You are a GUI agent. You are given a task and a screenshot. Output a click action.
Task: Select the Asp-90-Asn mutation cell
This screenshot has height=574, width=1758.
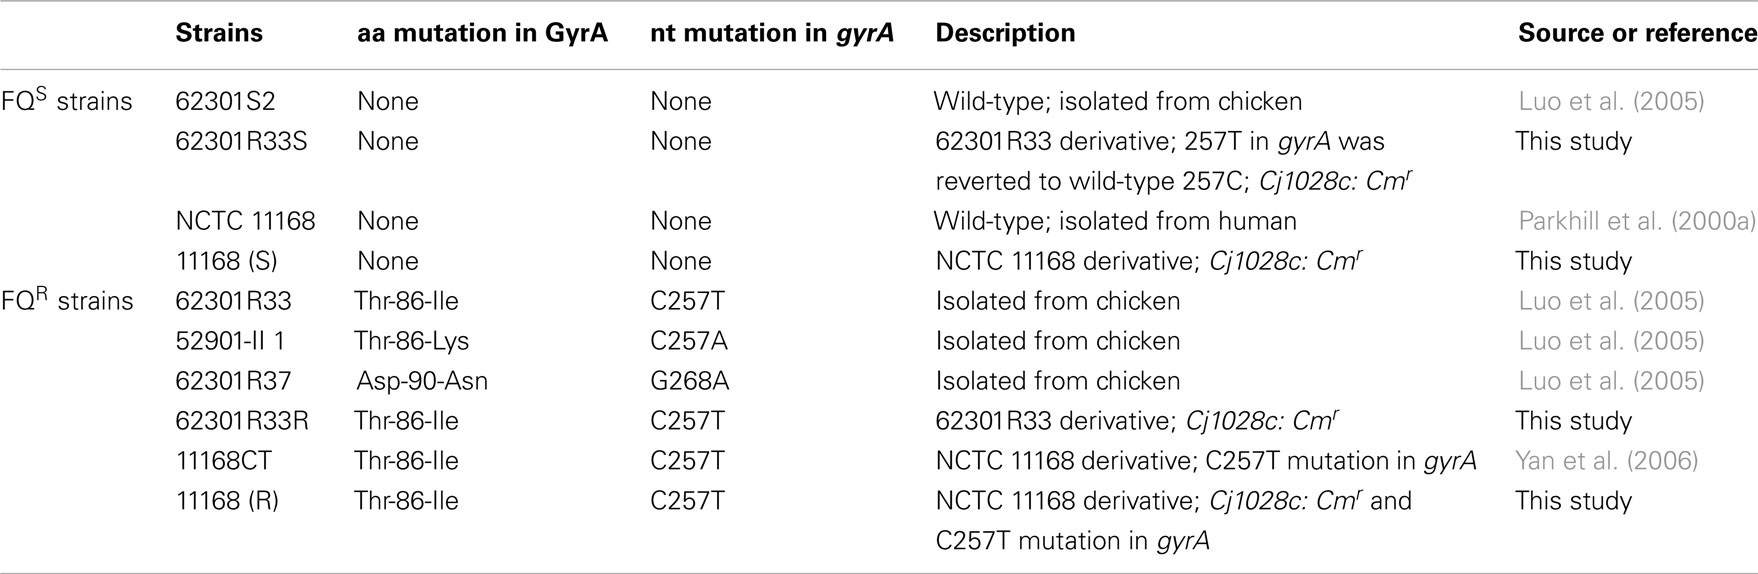[x=422, y=381]
